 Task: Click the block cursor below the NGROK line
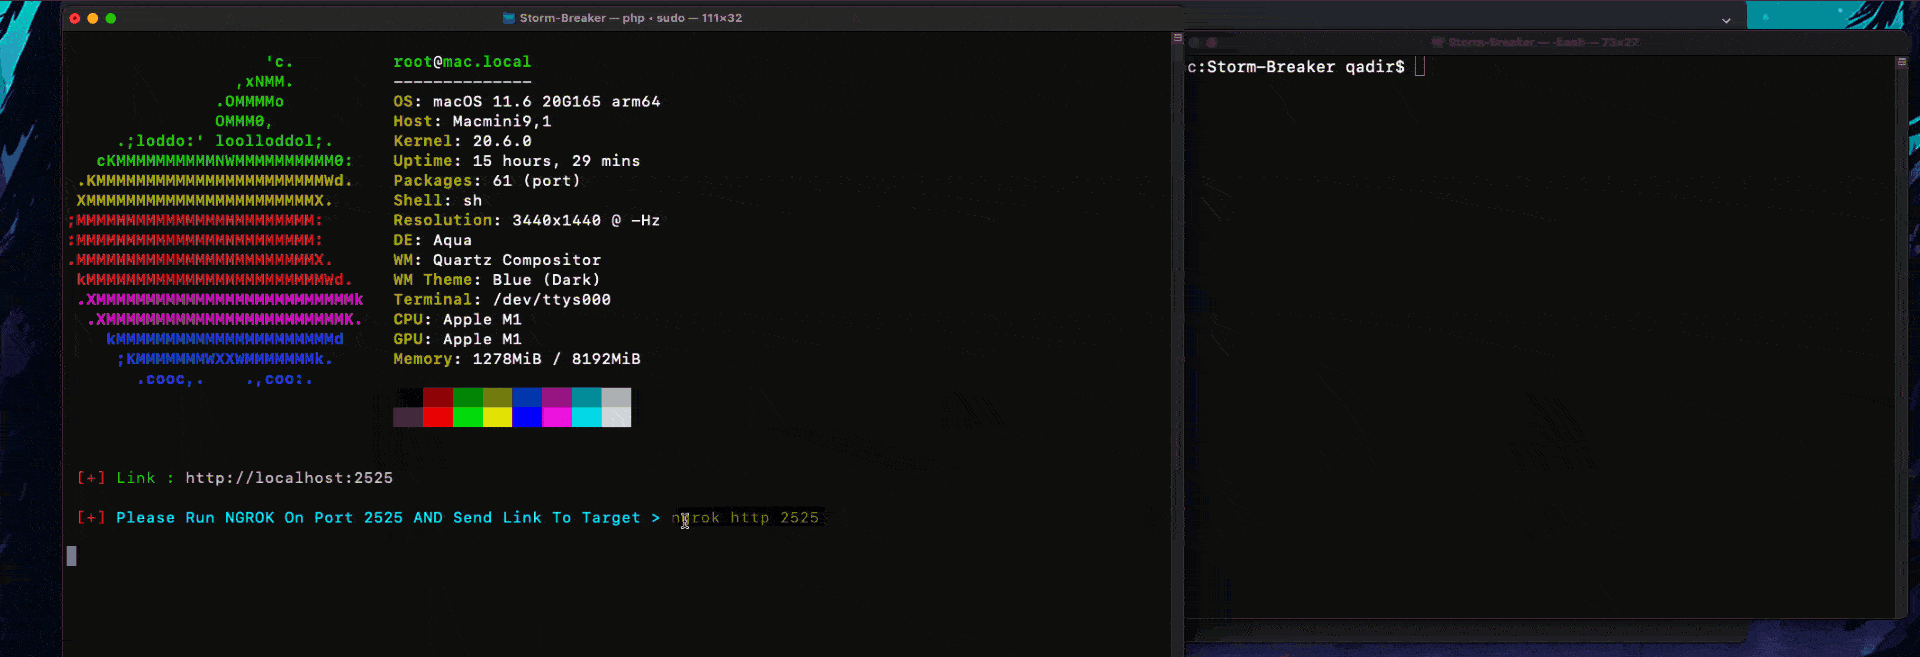pyautogui.click(x=71, y=556)
